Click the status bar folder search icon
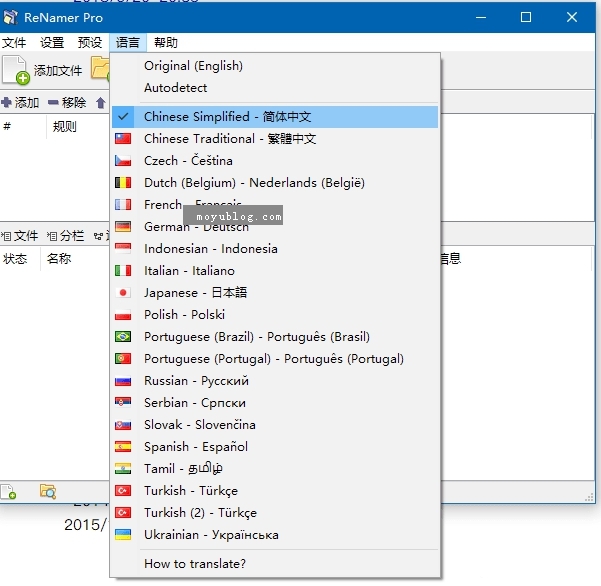Viewport: 601px width, 586px height. pyautogui.click(x=48, y=492)
